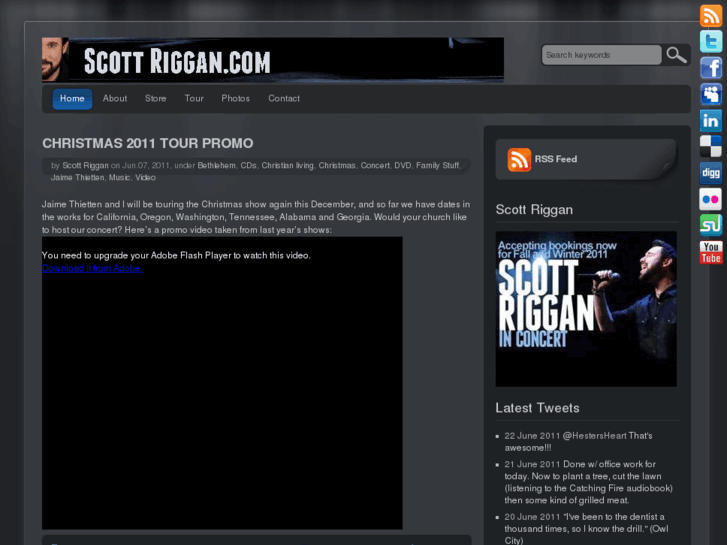
Task: Open the LinkedIn icon in the social sidebar
Action: (x=711, y=121)
